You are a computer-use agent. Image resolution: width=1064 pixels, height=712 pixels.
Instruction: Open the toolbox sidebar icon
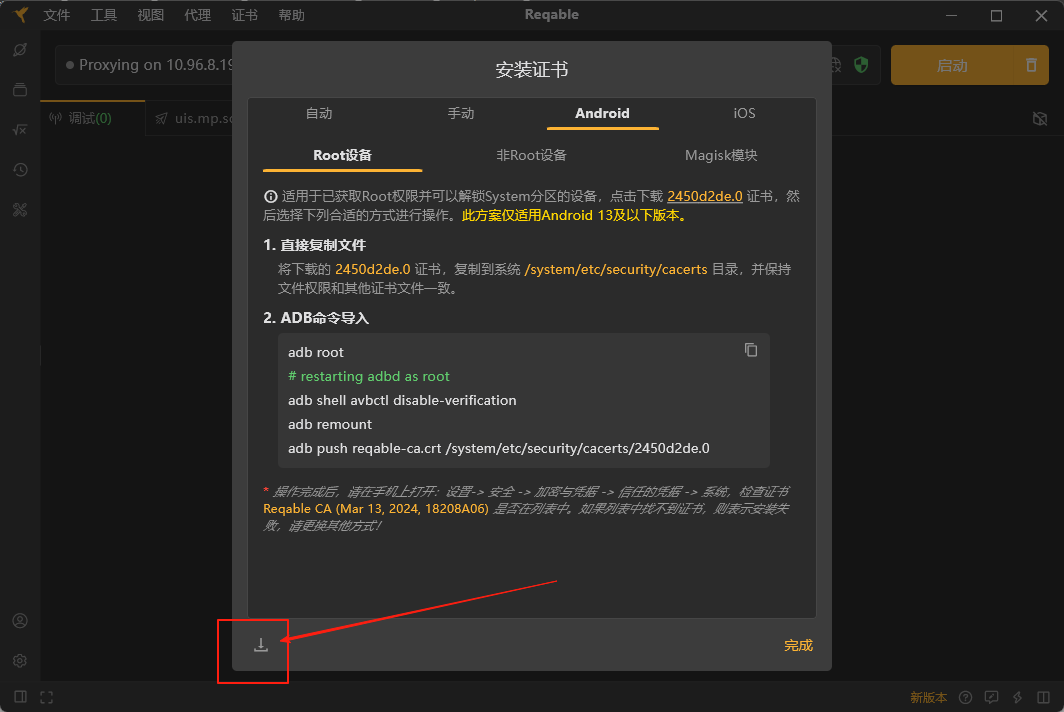coord(20,210)
